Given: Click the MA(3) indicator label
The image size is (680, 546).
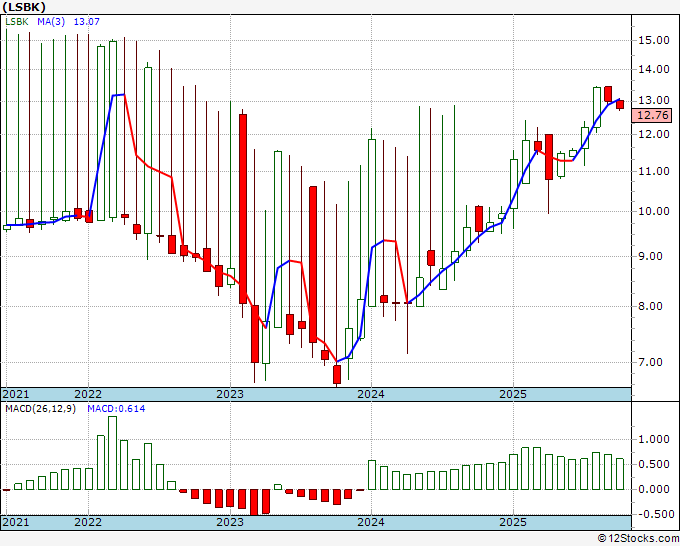Looking at the screenshot, I should click(x=51, y=21).
